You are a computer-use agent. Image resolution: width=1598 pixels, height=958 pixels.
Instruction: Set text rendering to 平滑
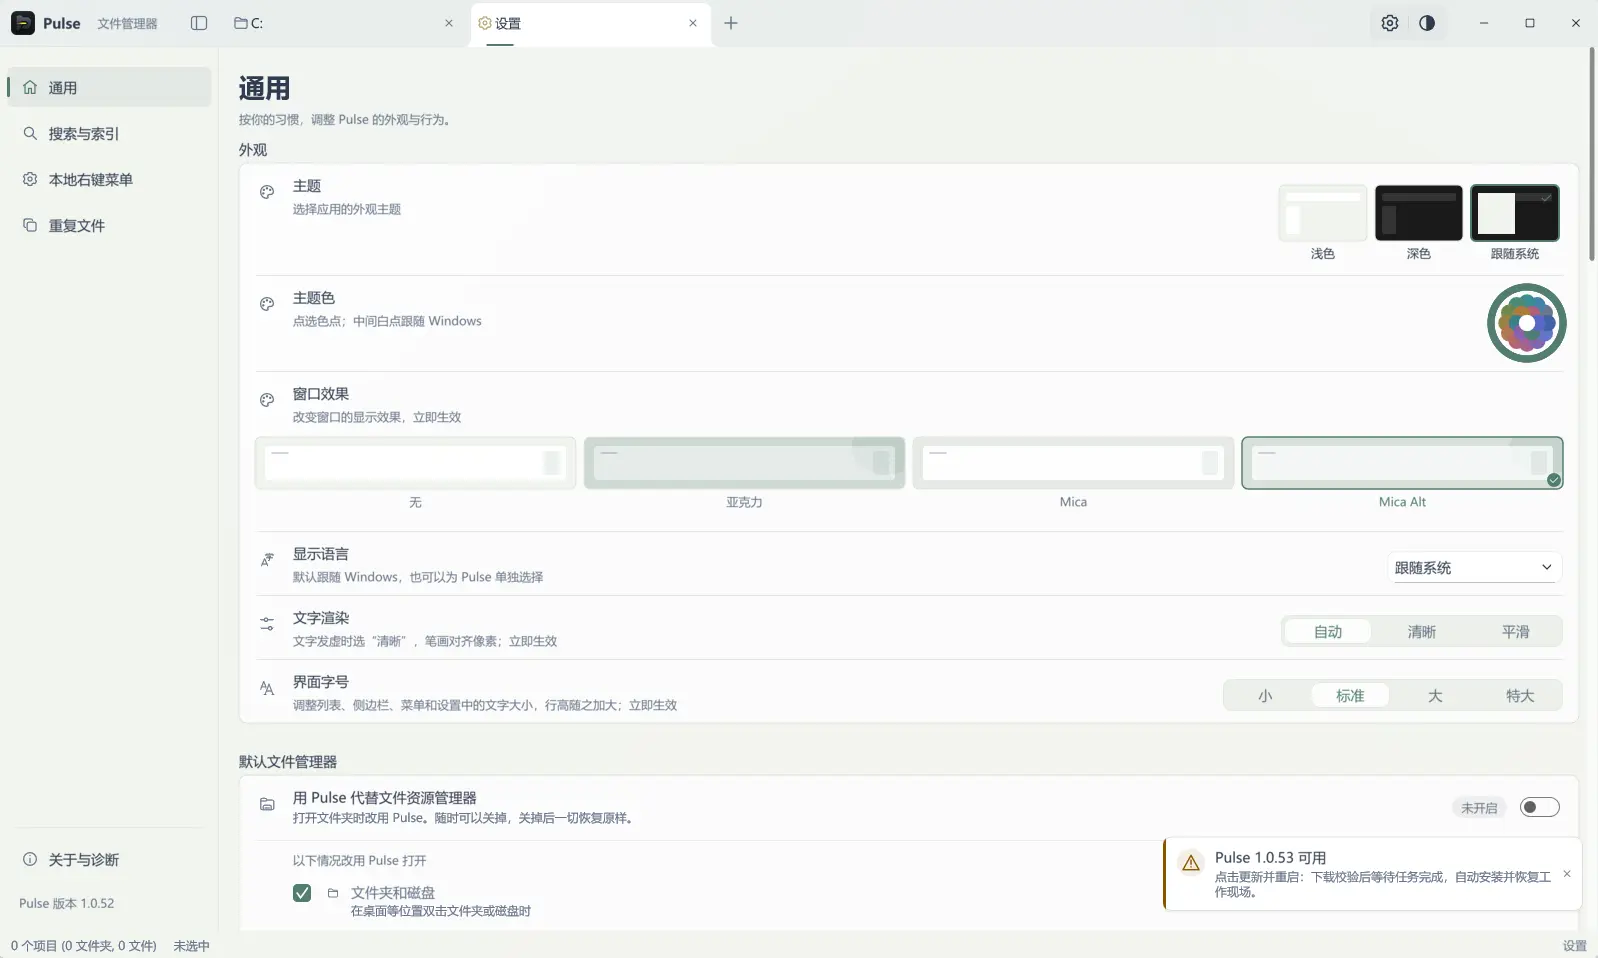[1516, 631]
